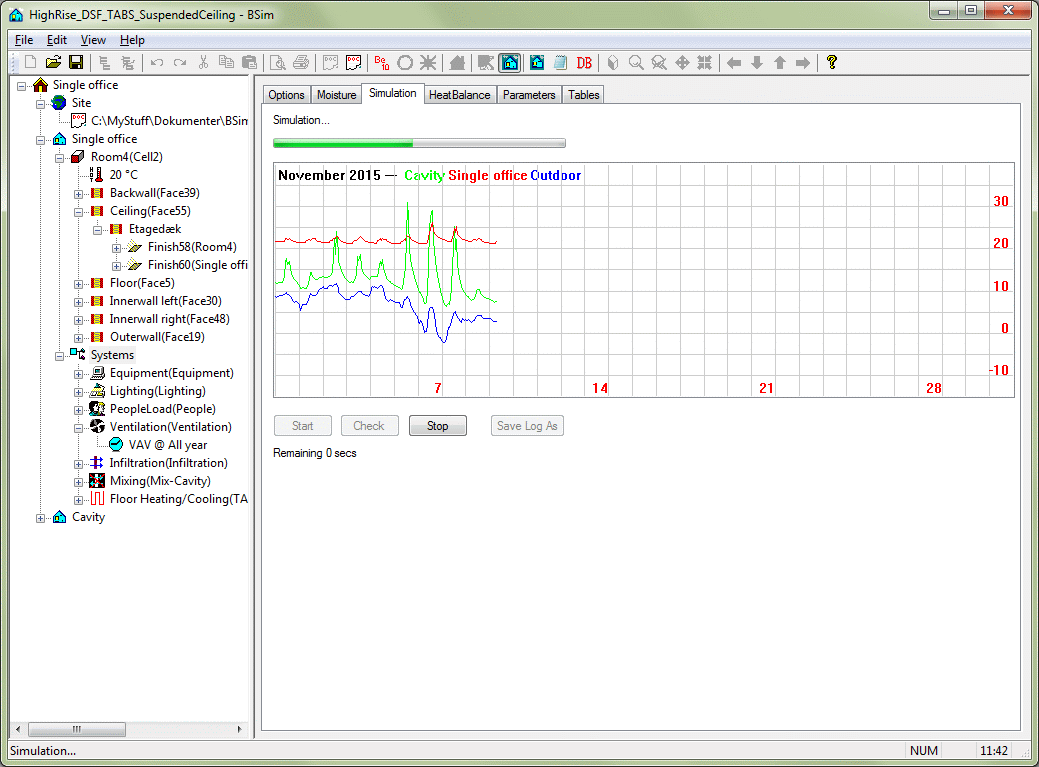The height and width of the screenshot is (767, 1039).
Task: Click the down arrow toolbar icon
Action: [757, 62]
